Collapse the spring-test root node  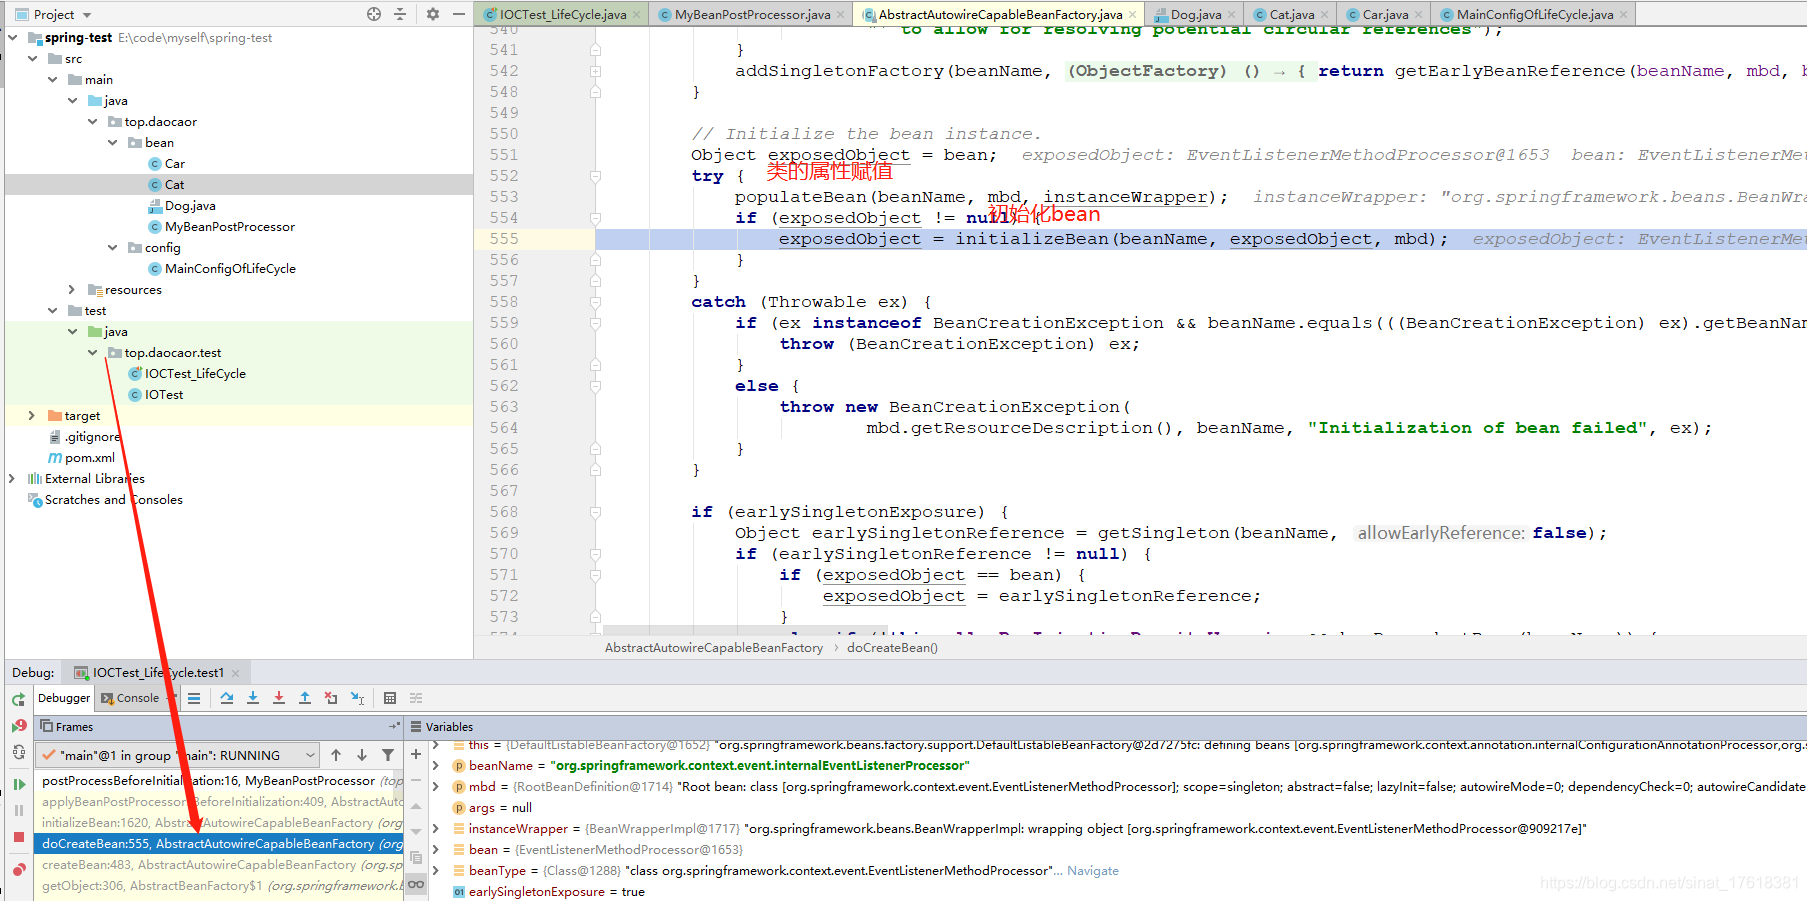coord(13,38)
